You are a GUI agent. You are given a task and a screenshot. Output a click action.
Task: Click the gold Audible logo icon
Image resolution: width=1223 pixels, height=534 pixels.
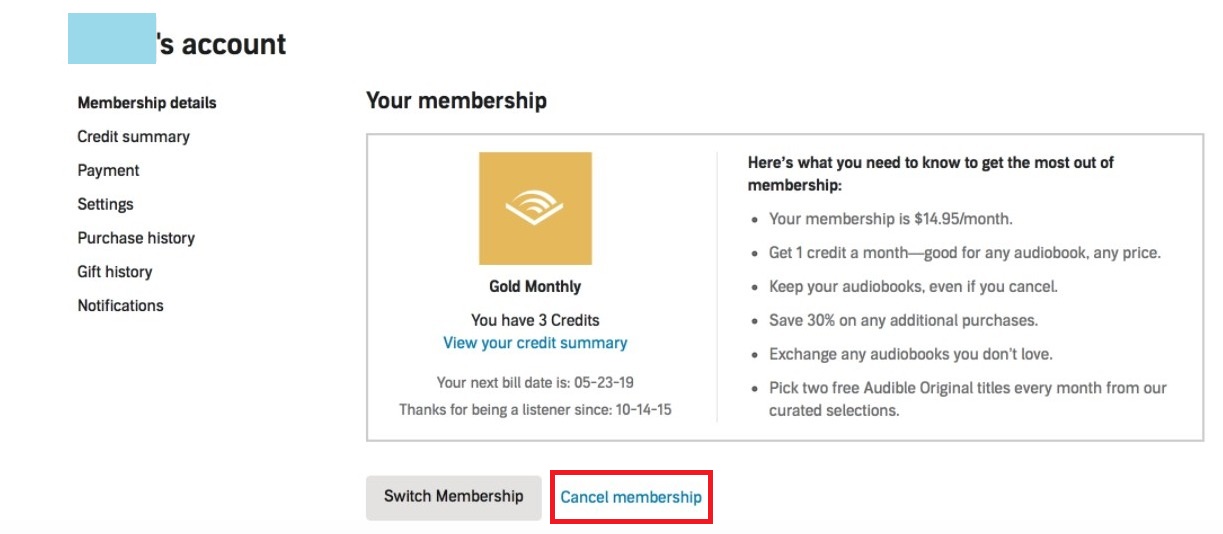tap(535, 208)
